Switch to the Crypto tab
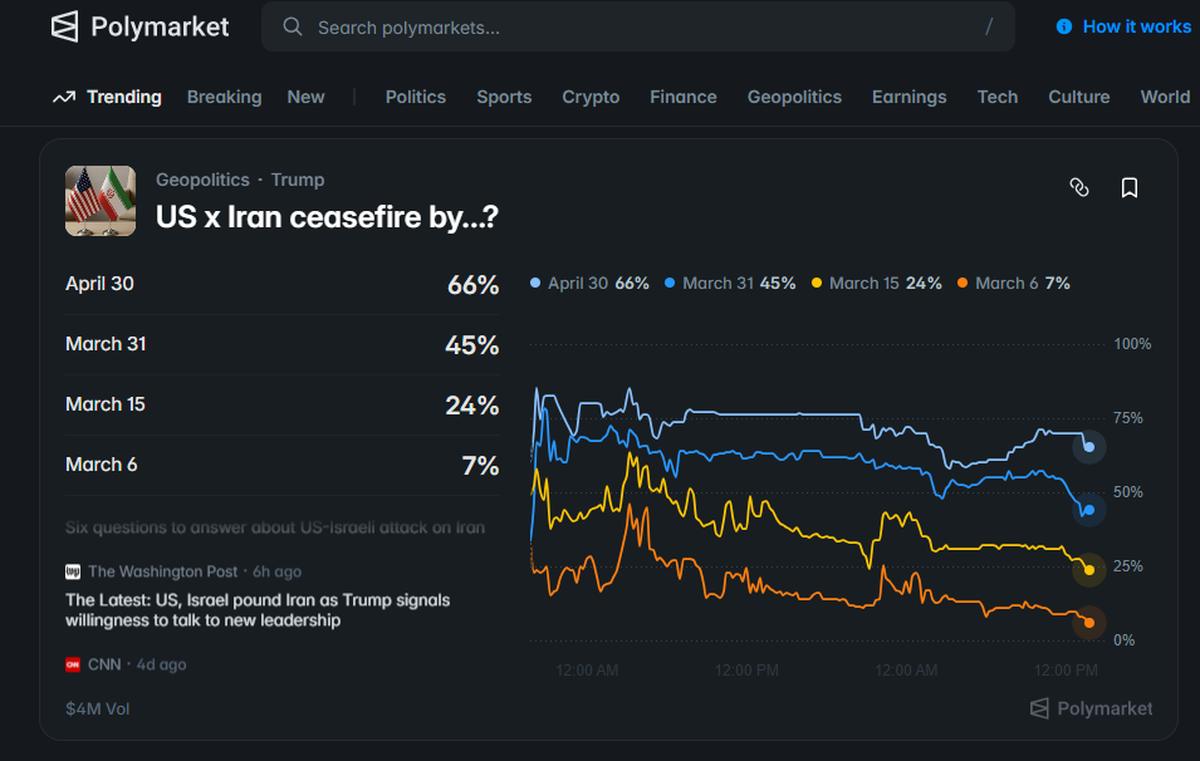The image size is (1200, 761). pyautogui.click(x=590, y=97)
